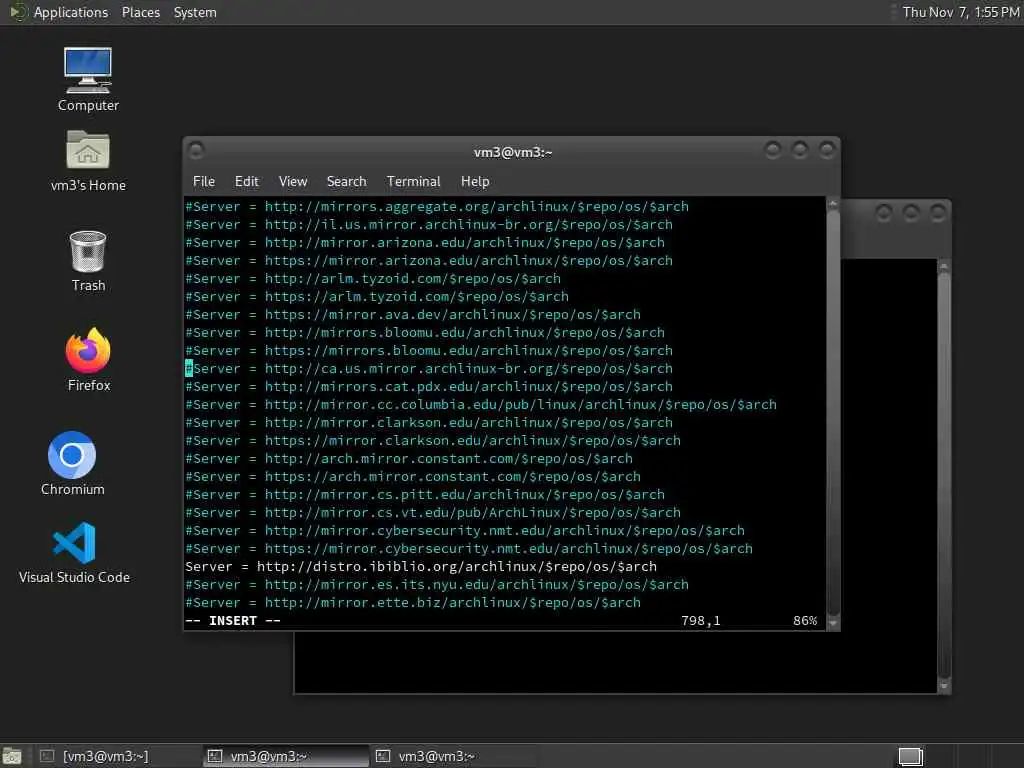Click the front terminal scrollbar up arrow
The height and width of the screenshot is (768, 1024).
coord(833,204)
